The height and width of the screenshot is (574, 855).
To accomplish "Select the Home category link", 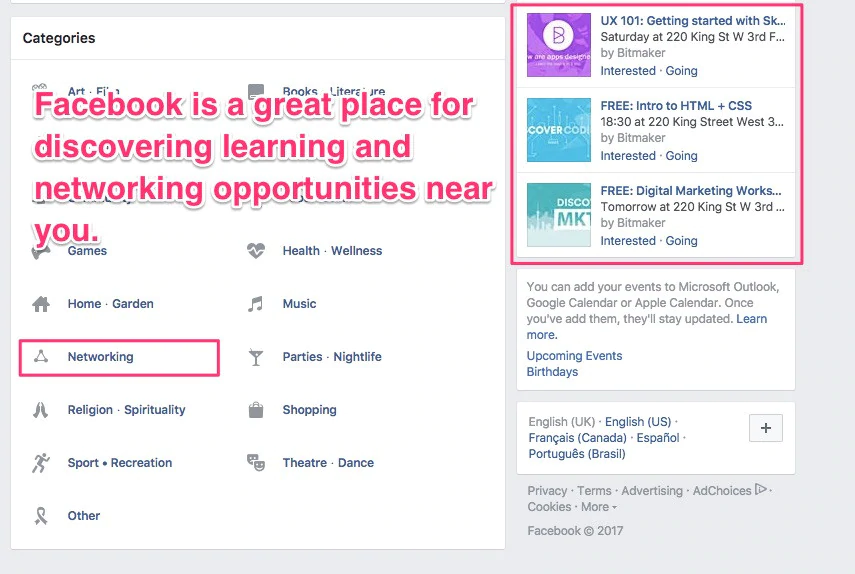I will point(85,304).
